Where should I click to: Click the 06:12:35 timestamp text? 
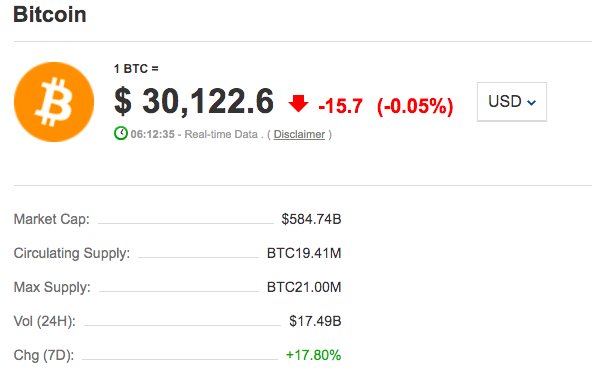[153, 134]
